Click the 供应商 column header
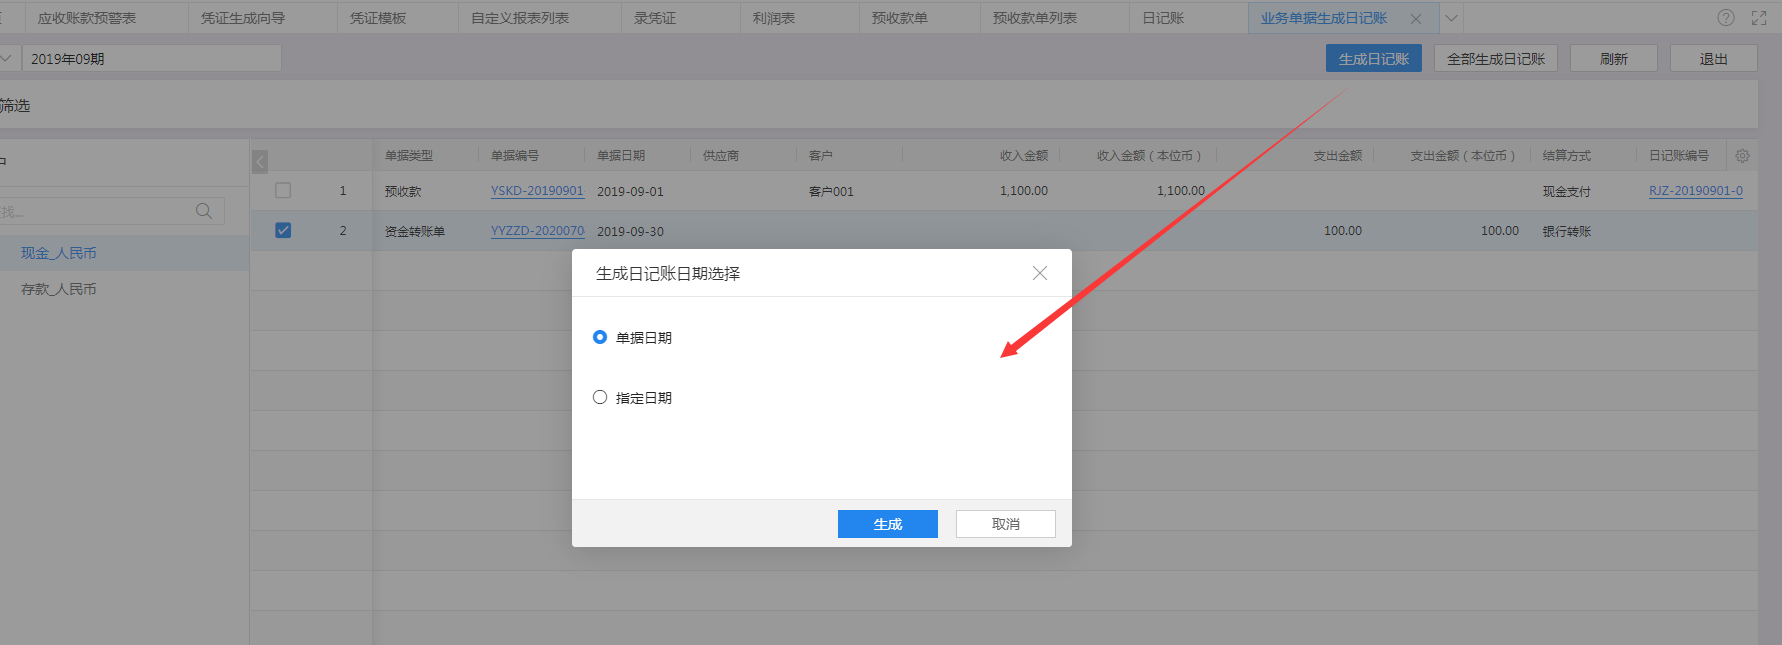This screenshot has width=1782, height=645. click(721, 156)
